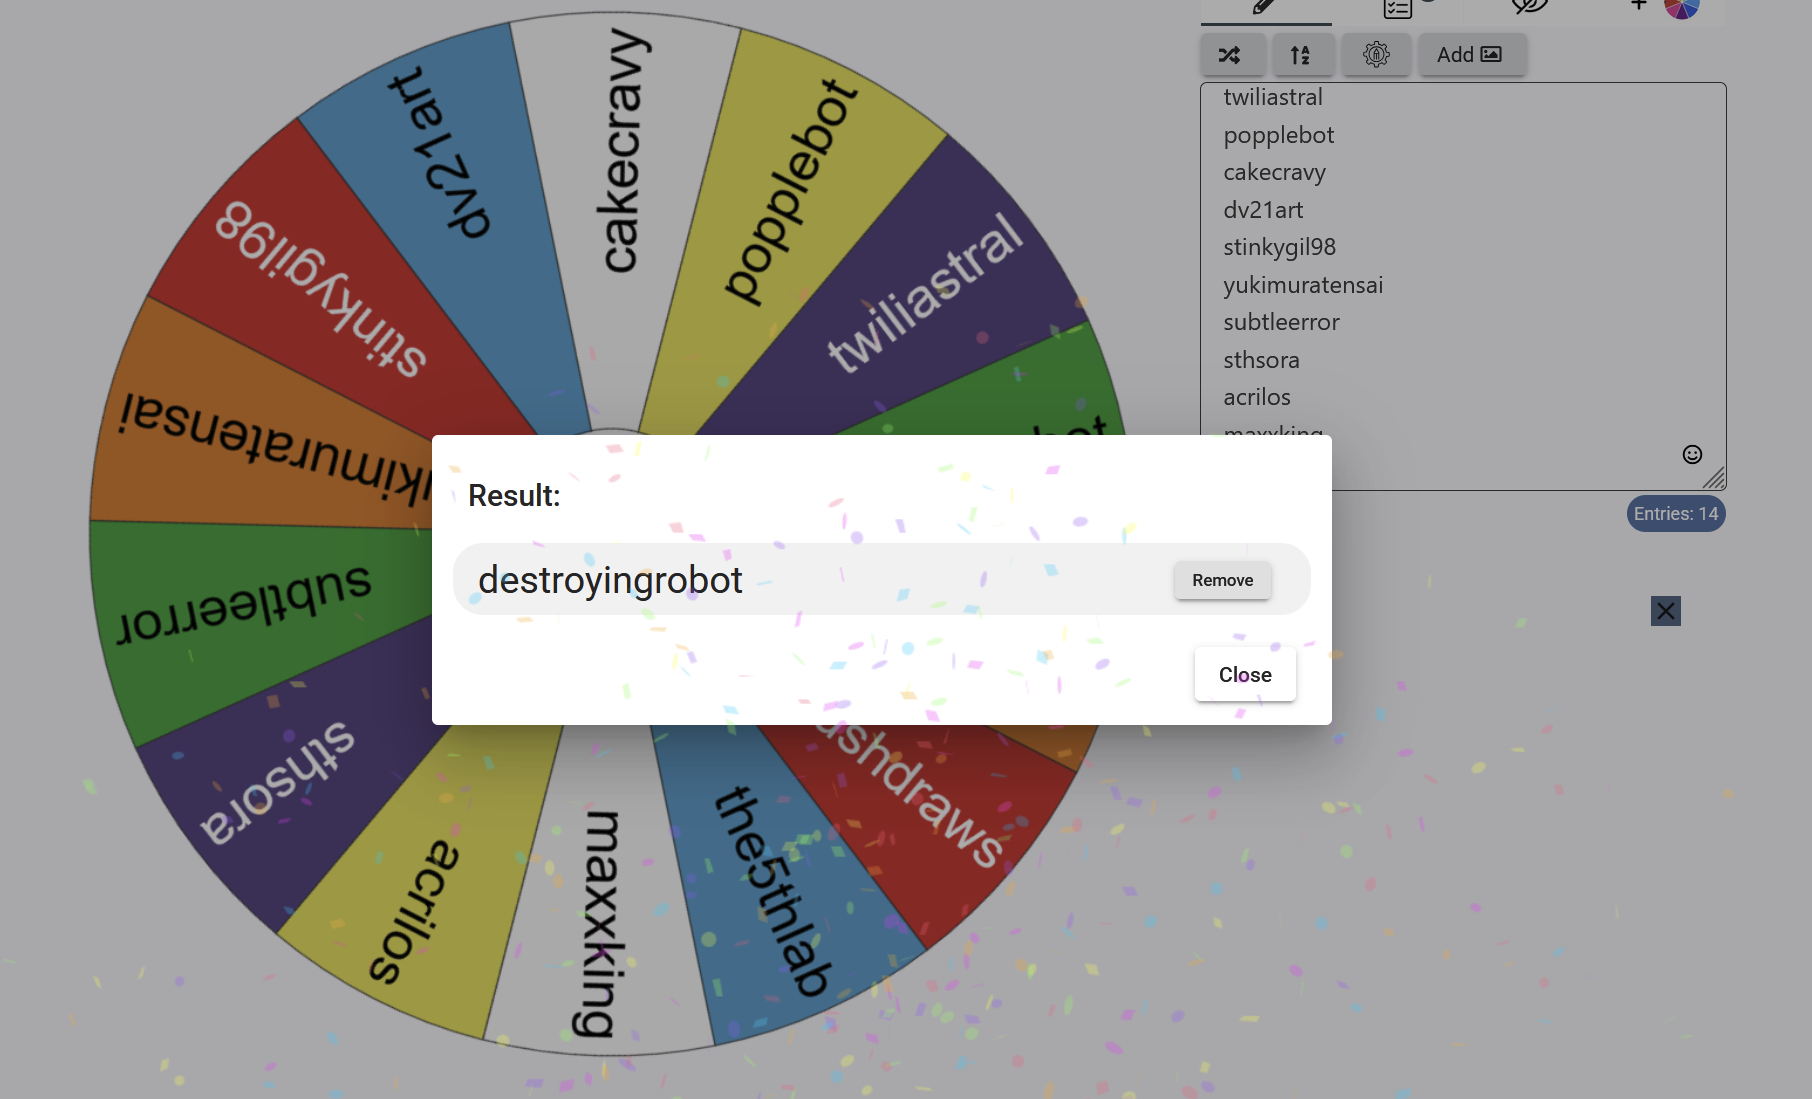1812x1099 pixels.
Task: Click the Add image button
Action: click(x=1468, y=55)
